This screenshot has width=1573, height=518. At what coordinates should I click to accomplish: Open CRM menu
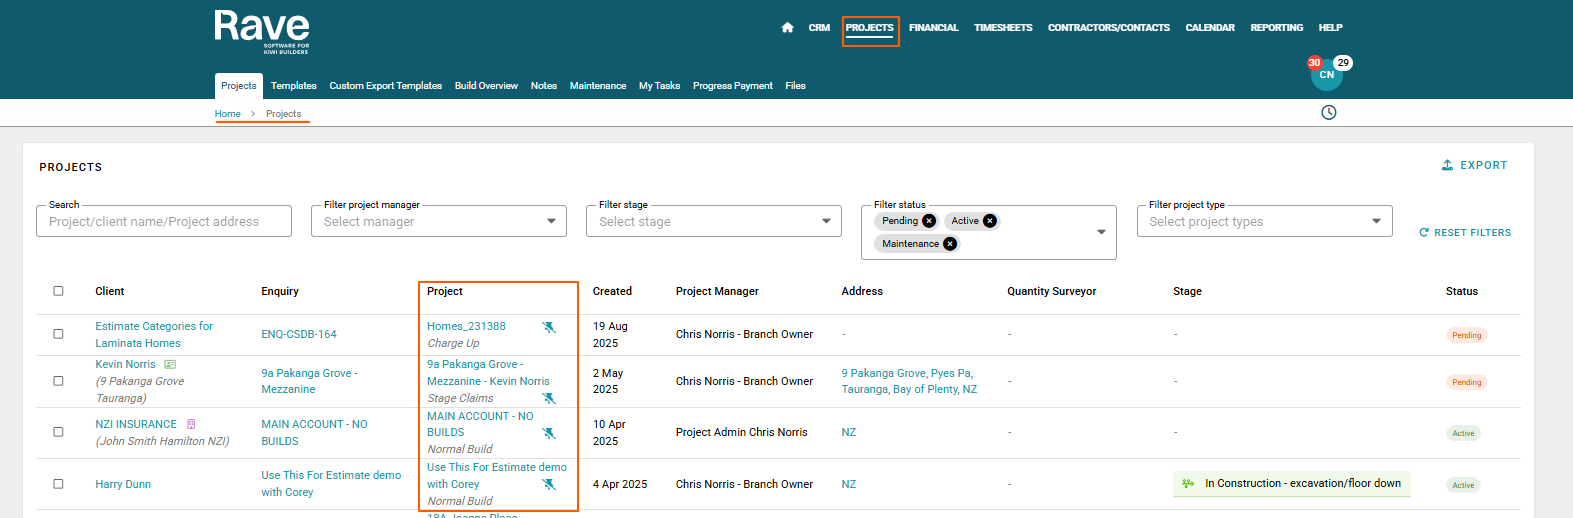[819, 28]
